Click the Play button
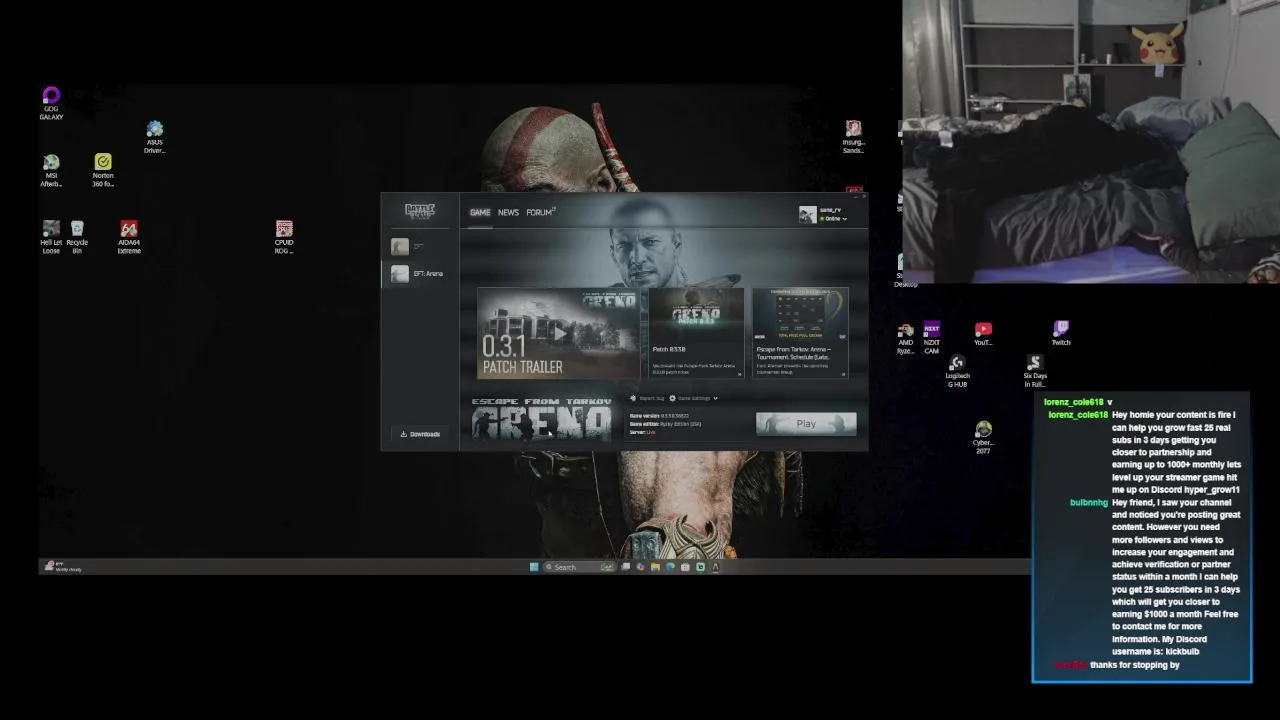 tap(806, 424)
